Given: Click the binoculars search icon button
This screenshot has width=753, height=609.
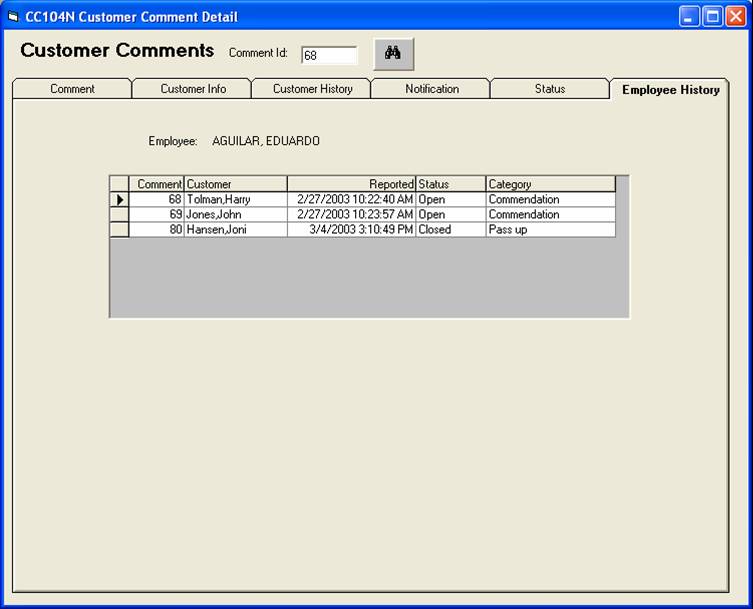Looking at the screenshot, I should pyautogui.click(x=393, y=54).
